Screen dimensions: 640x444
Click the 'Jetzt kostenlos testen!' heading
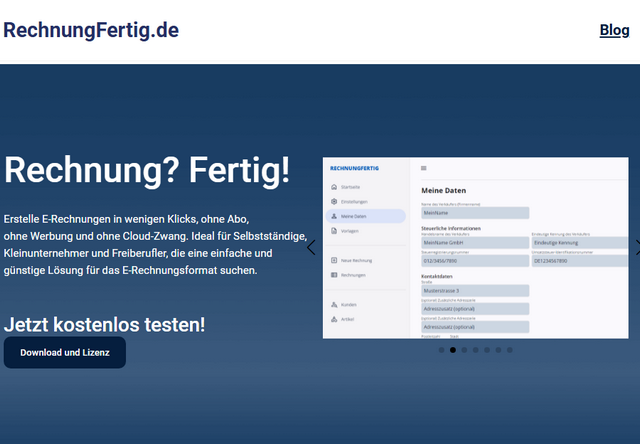pyautogui.click(x=104, y=325)
